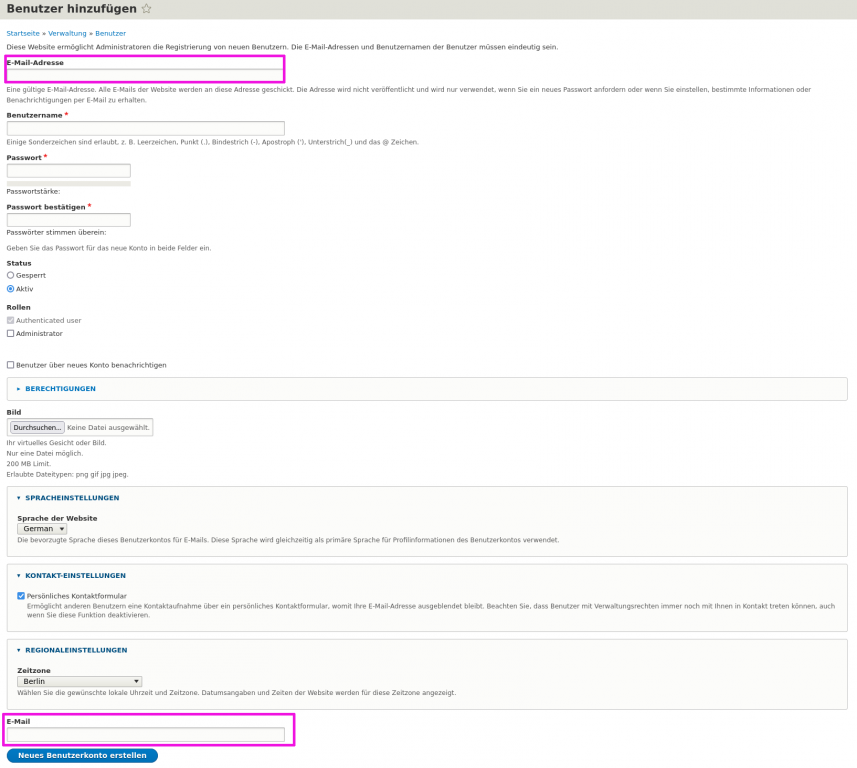The height and width of the screenshot is (768, 857).
Task: Click Neues Benutzerkonto erstellen button
Action: click(x=82, y=755)
